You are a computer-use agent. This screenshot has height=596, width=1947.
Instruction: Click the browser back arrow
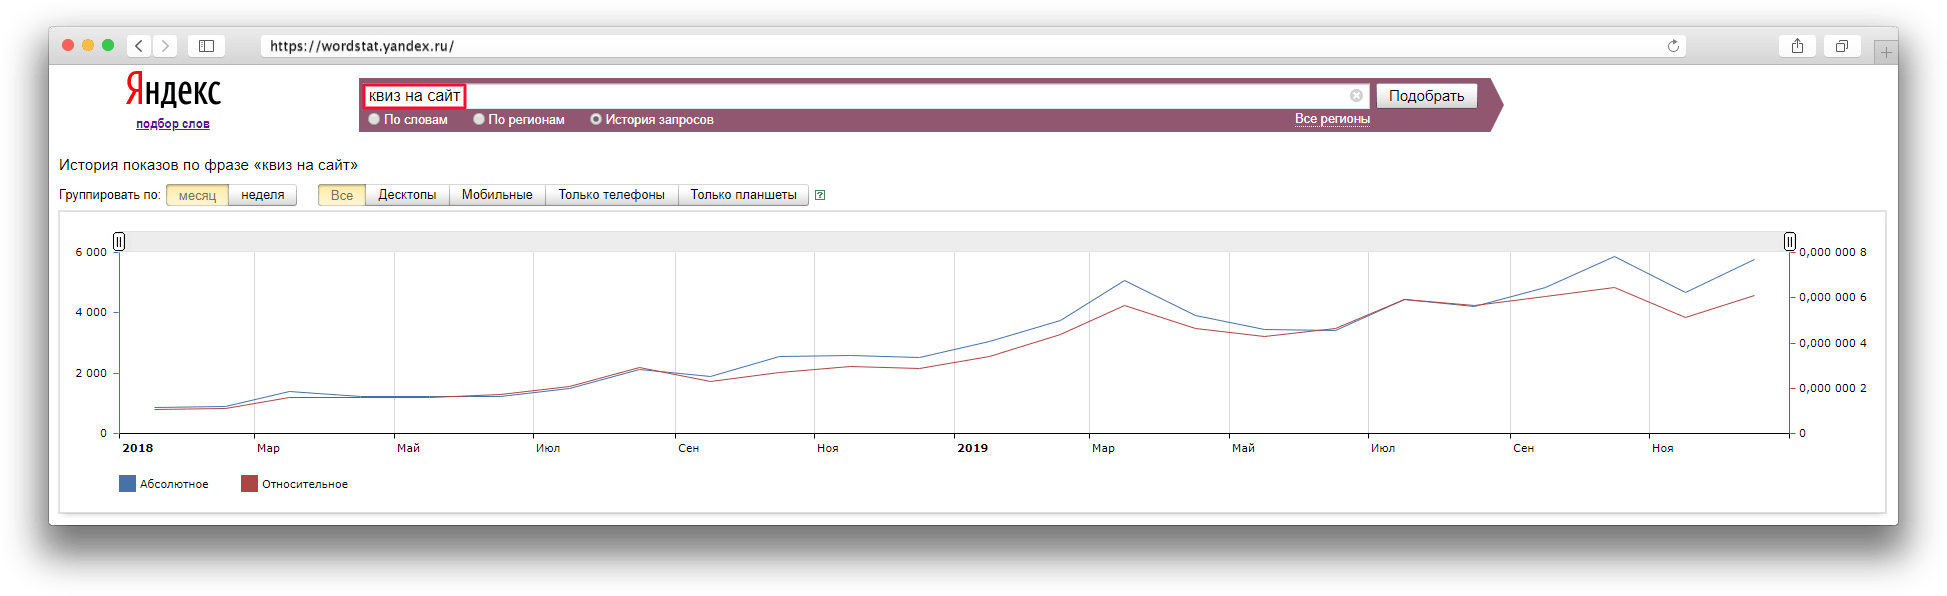139,46
